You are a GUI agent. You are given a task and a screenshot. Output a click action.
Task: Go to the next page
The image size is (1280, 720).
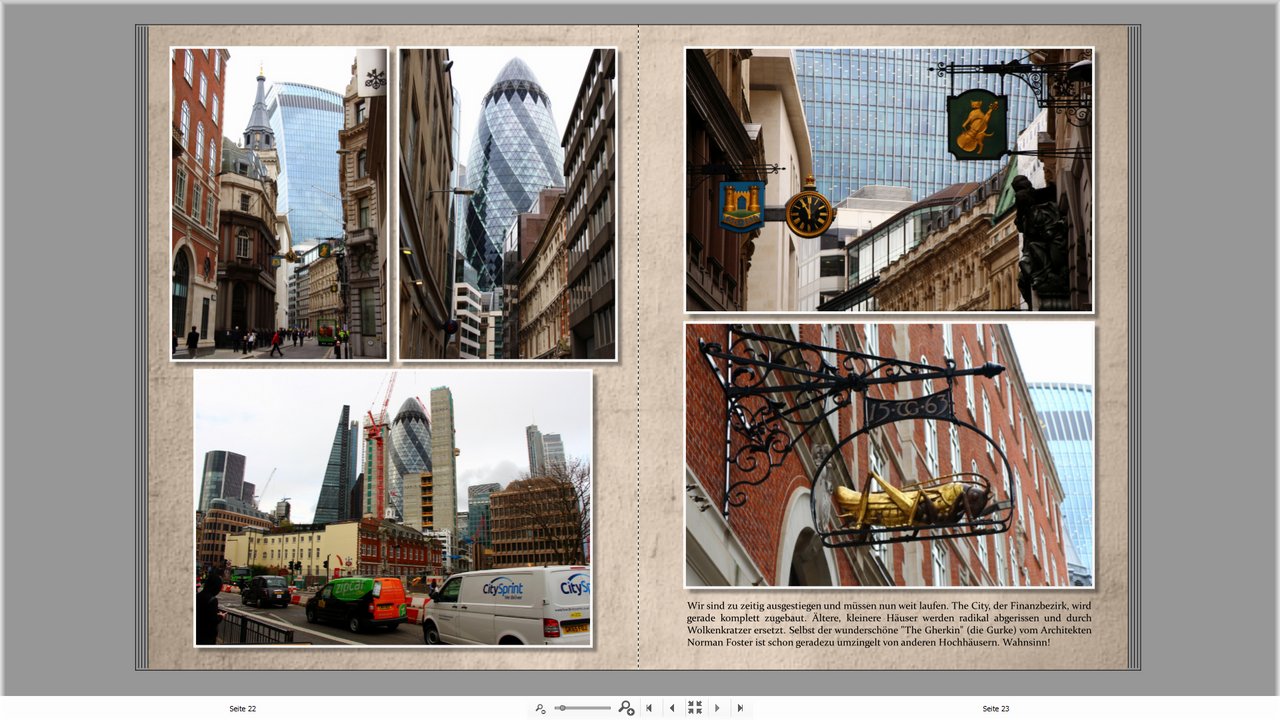point(717,708)
